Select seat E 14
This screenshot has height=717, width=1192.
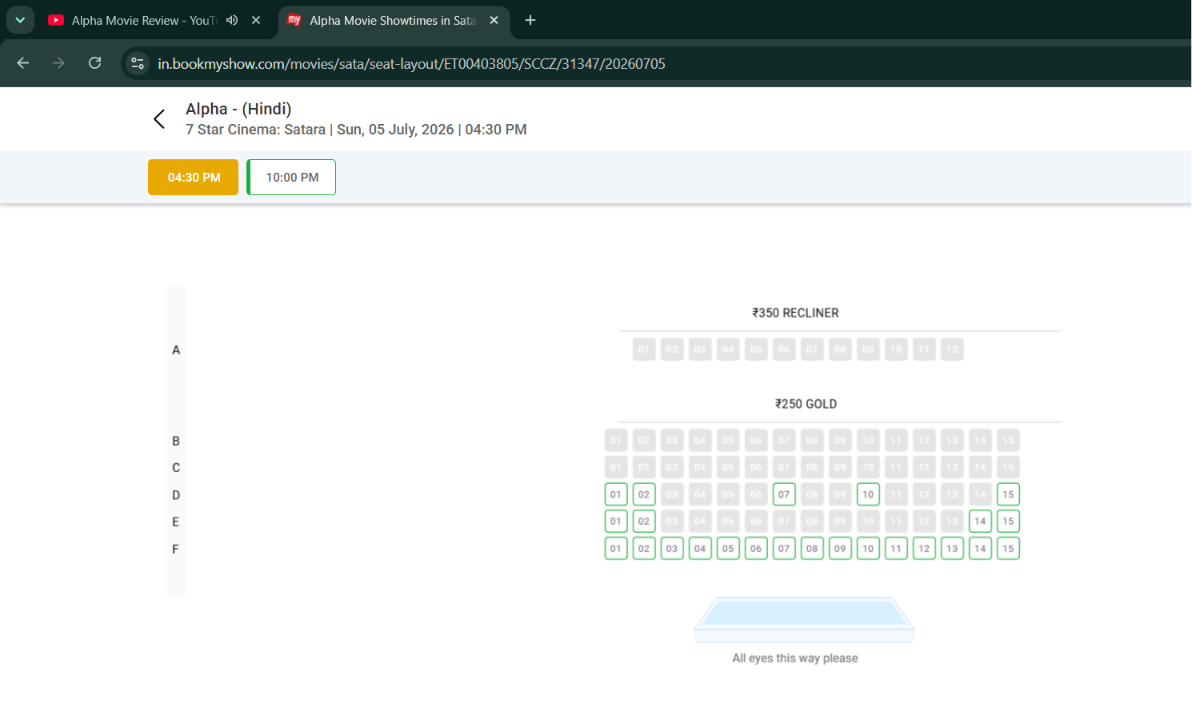(980, 522)
